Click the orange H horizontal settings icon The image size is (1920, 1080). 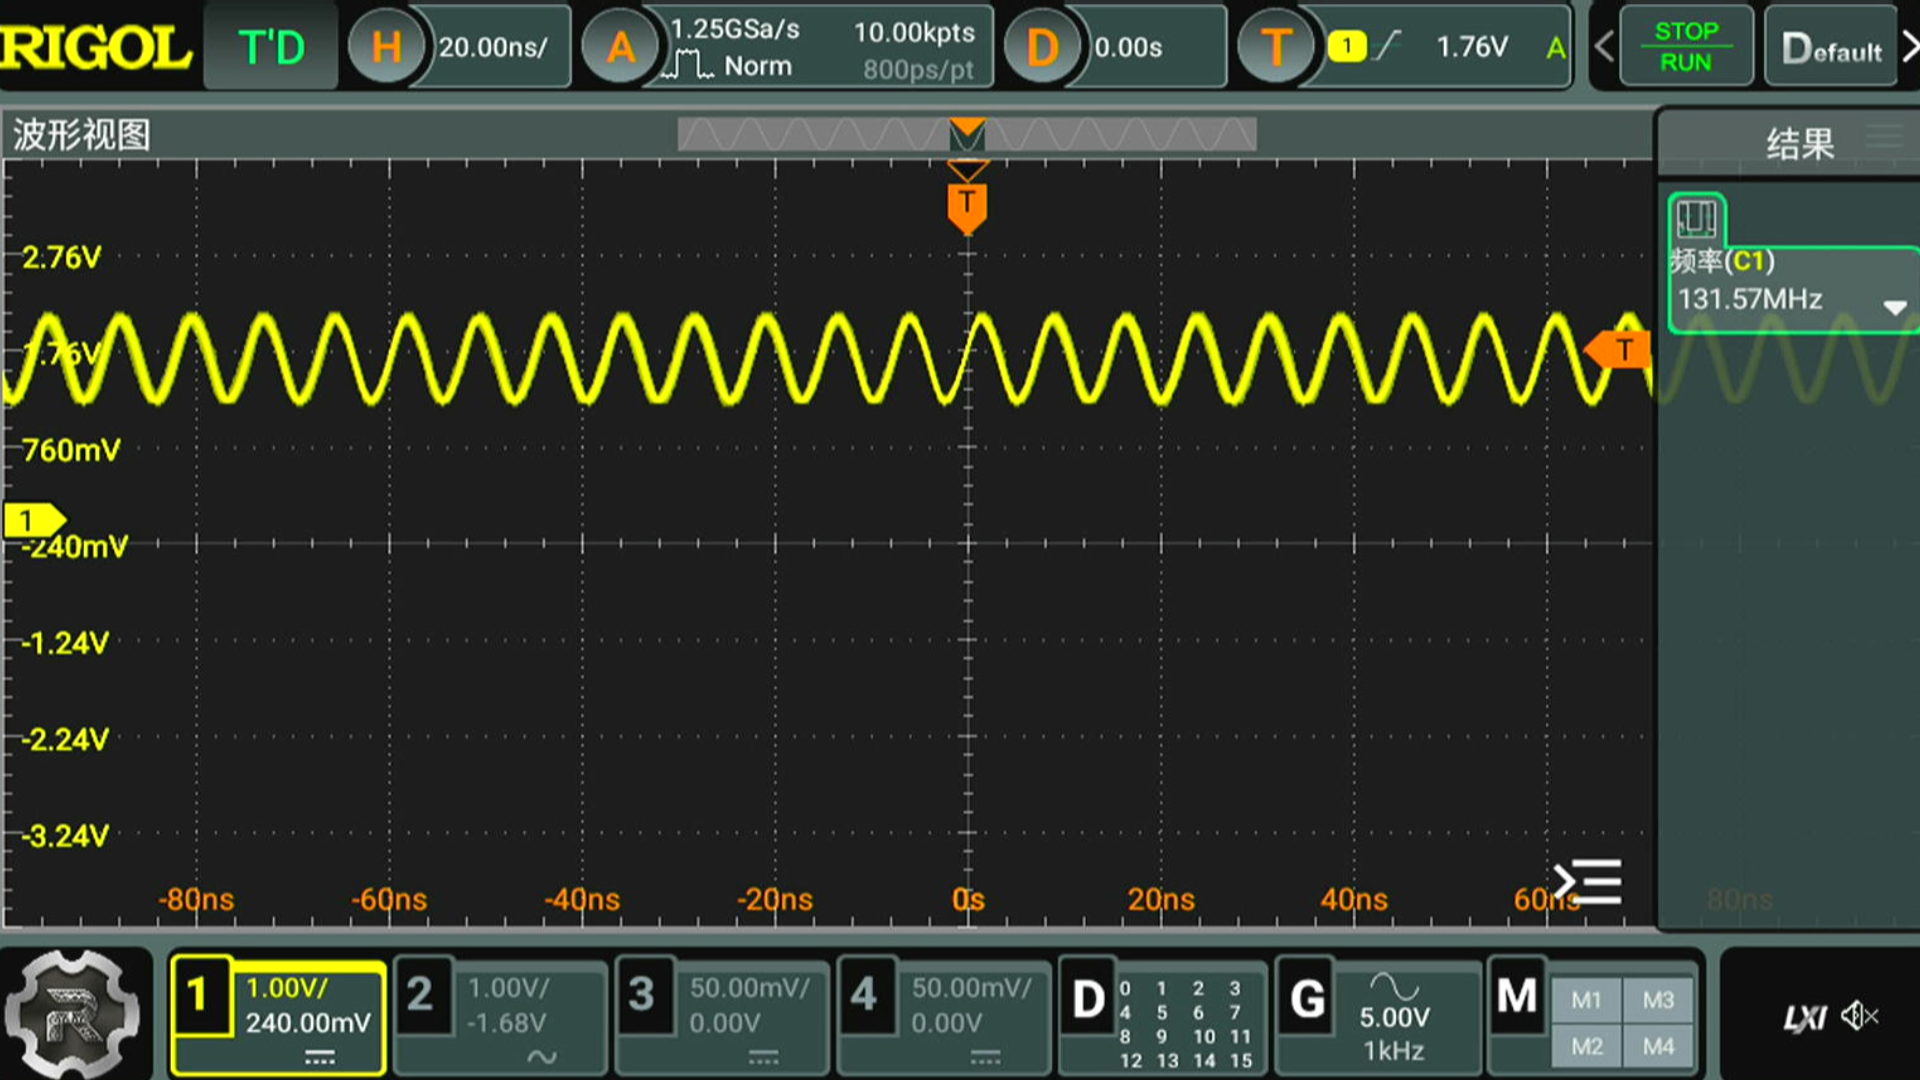386,47
